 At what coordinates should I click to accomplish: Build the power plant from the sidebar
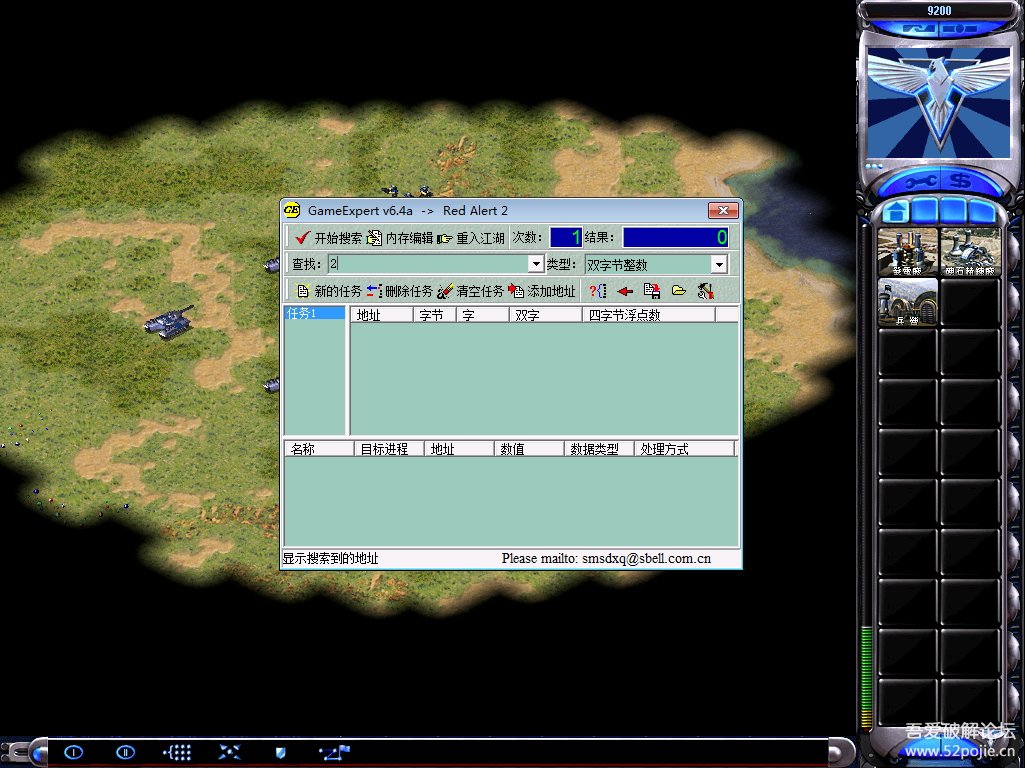tap(907, 252)
